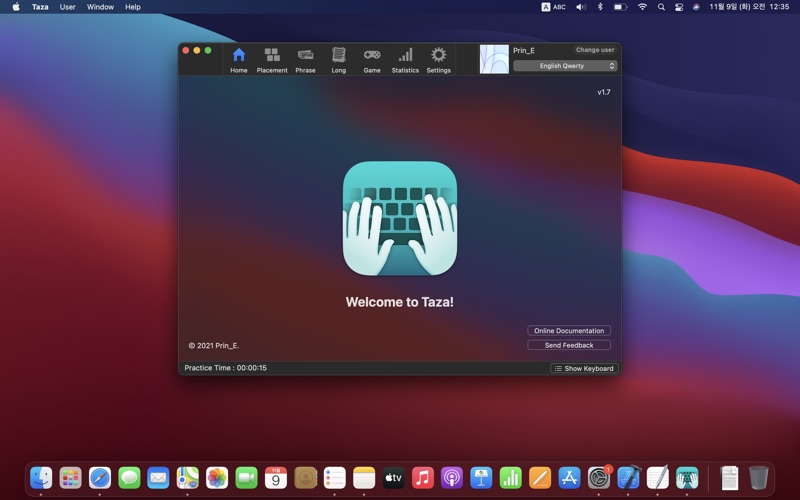Click the © 2021 Prin_E. copyright text

[x=214, y=345]
